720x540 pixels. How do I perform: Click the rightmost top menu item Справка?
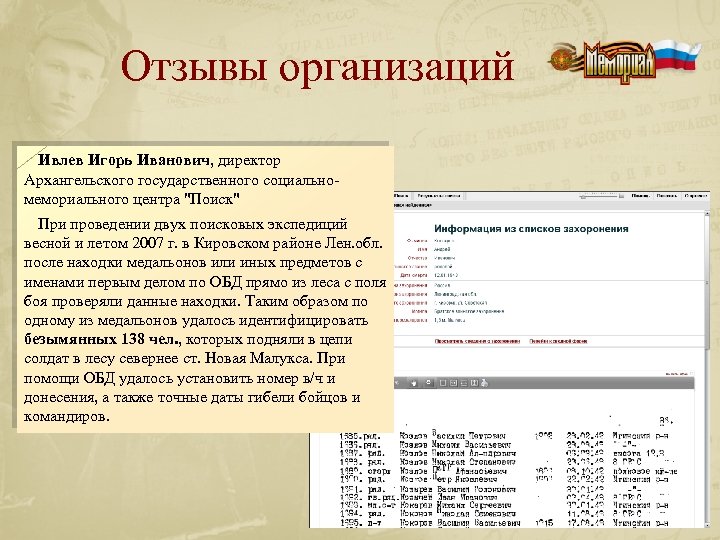696,196
